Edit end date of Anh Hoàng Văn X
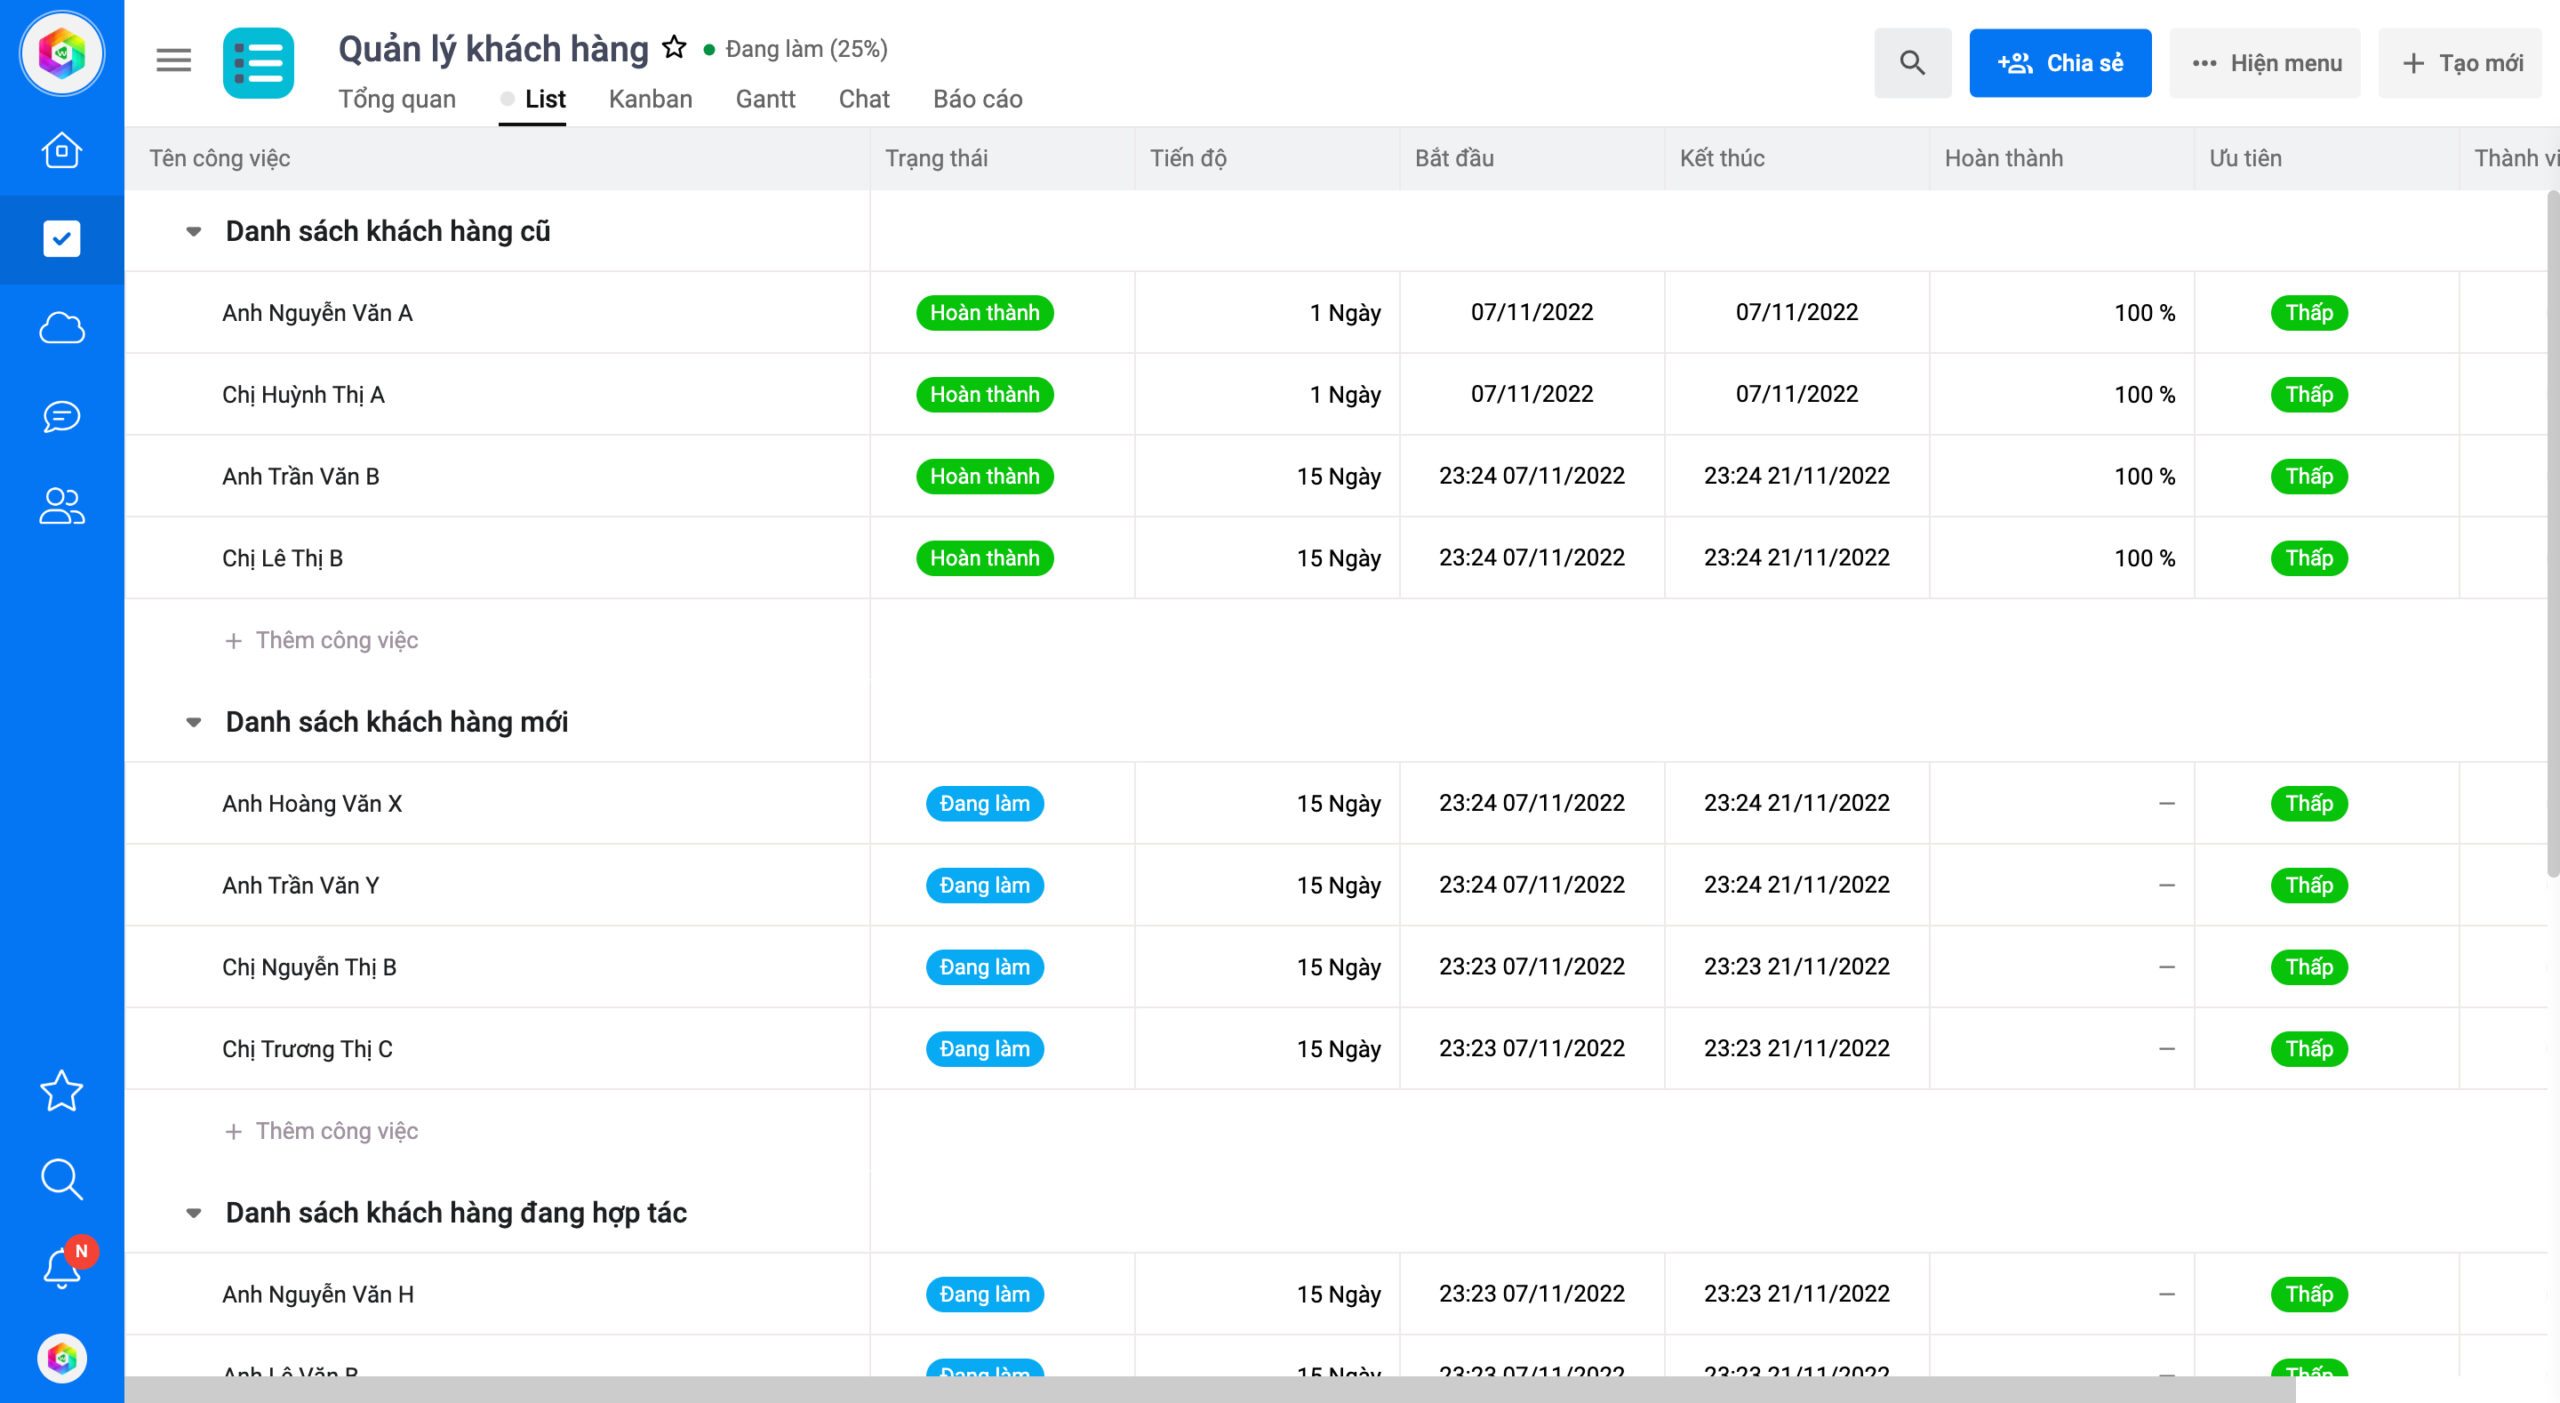This screenshot has height=1403, width=2560. [x=1796, y=804]
